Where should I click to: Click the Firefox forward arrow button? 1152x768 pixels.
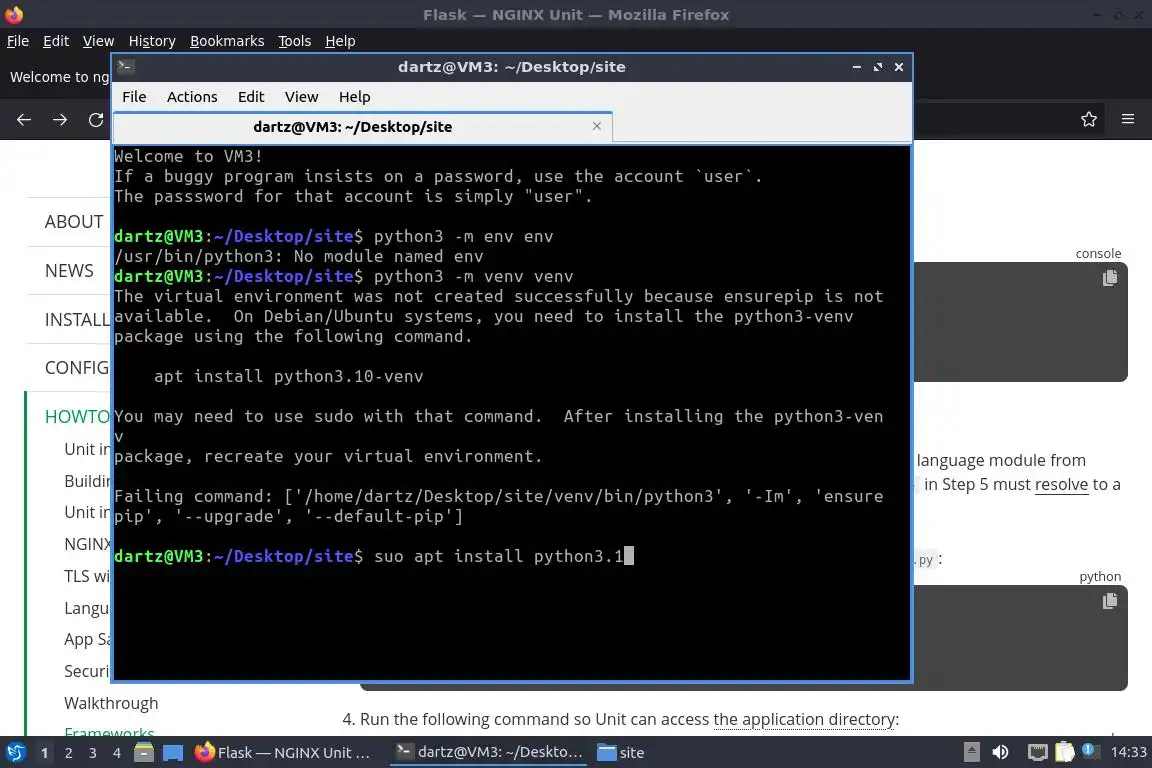point(60,119)
